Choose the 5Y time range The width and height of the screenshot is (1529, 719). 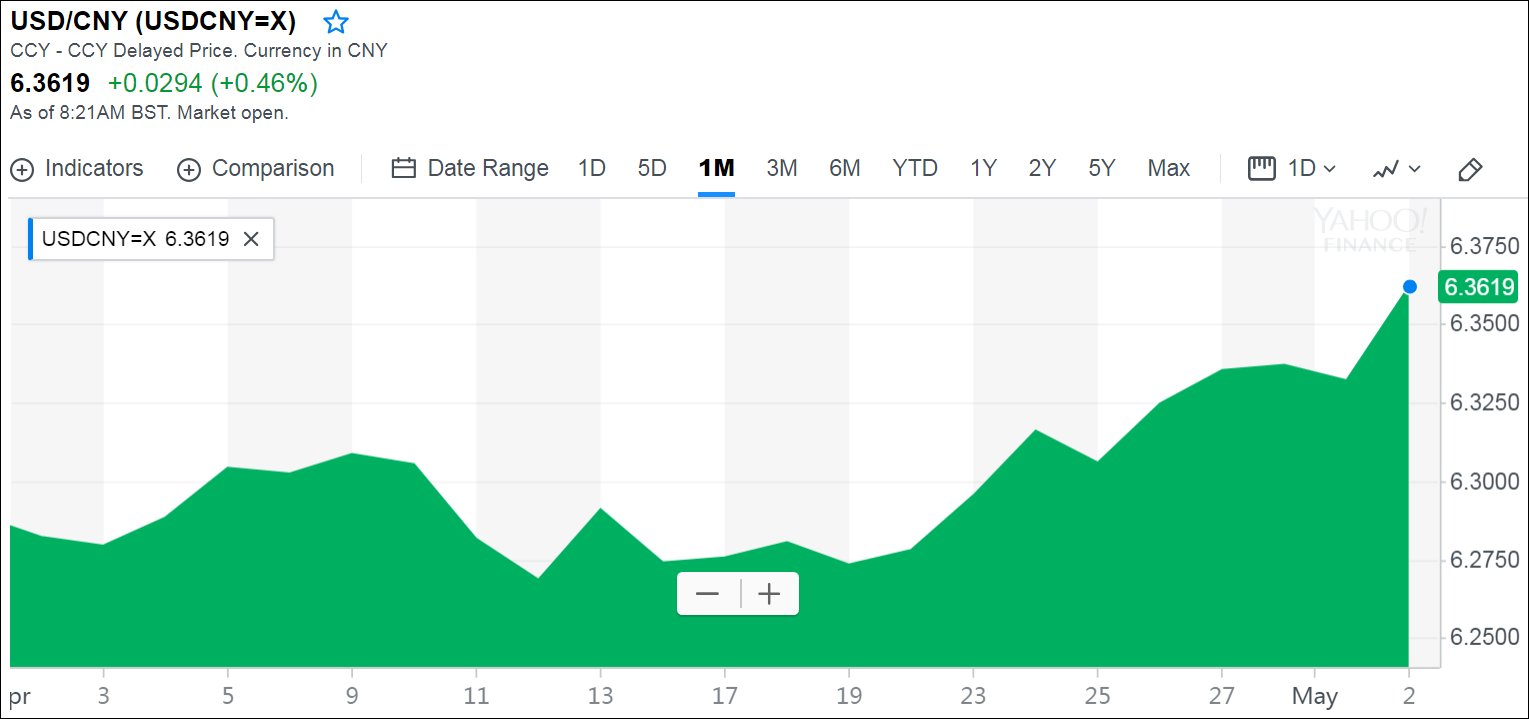click(1101, 168)
